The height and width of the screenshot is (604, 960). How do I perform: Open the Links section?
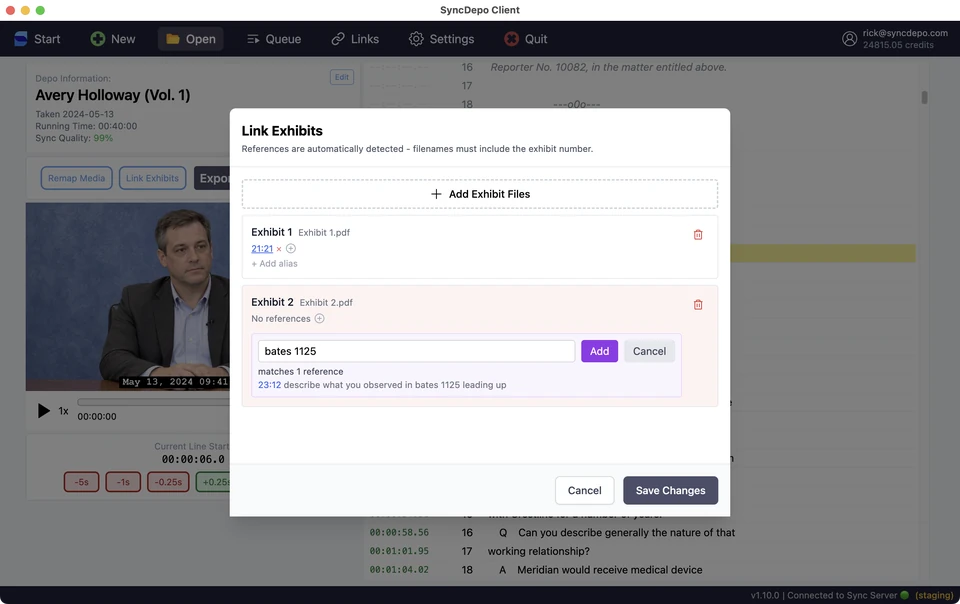tap(355, 39)
